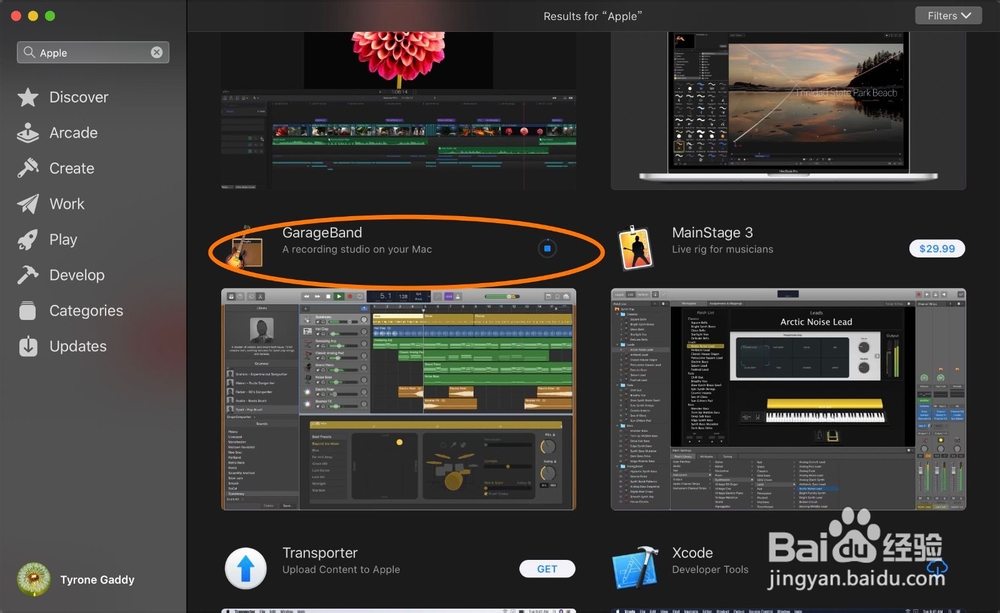The width and height of the screenshot is (1000, 613).
Task: Select the Develop hammer icon
Action: tap(27, 275)
